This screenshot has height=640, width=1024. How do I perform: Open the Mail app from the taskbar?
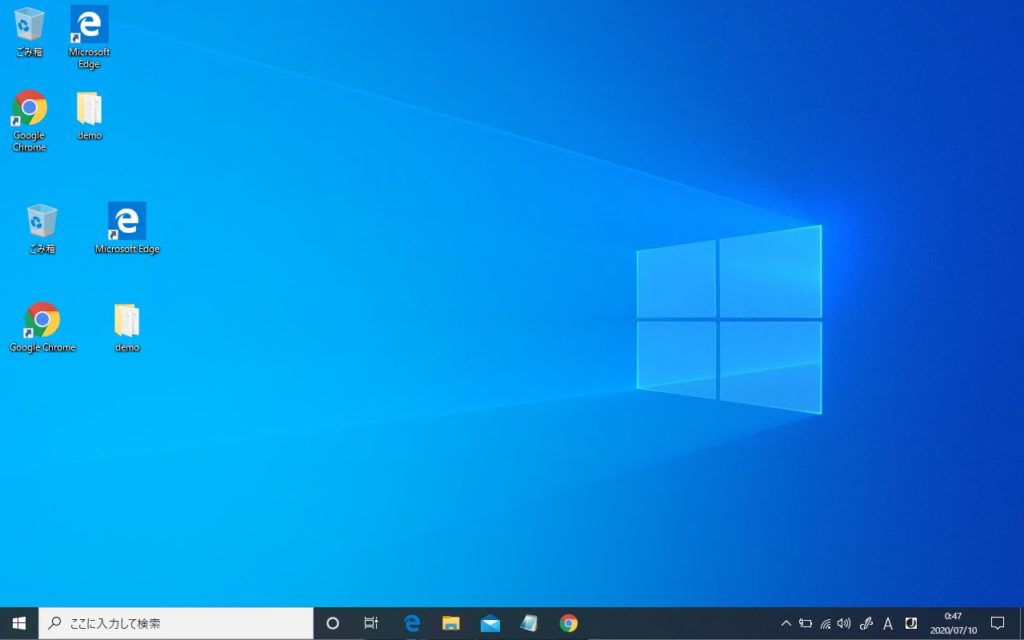coord(490,622)
